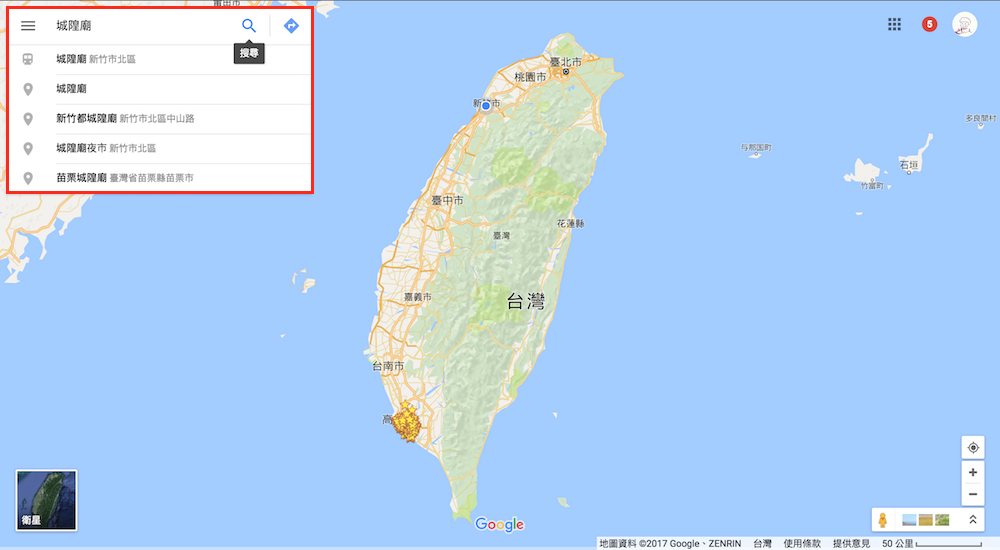Click the 臺北市 map label

(x=566, y=62)
